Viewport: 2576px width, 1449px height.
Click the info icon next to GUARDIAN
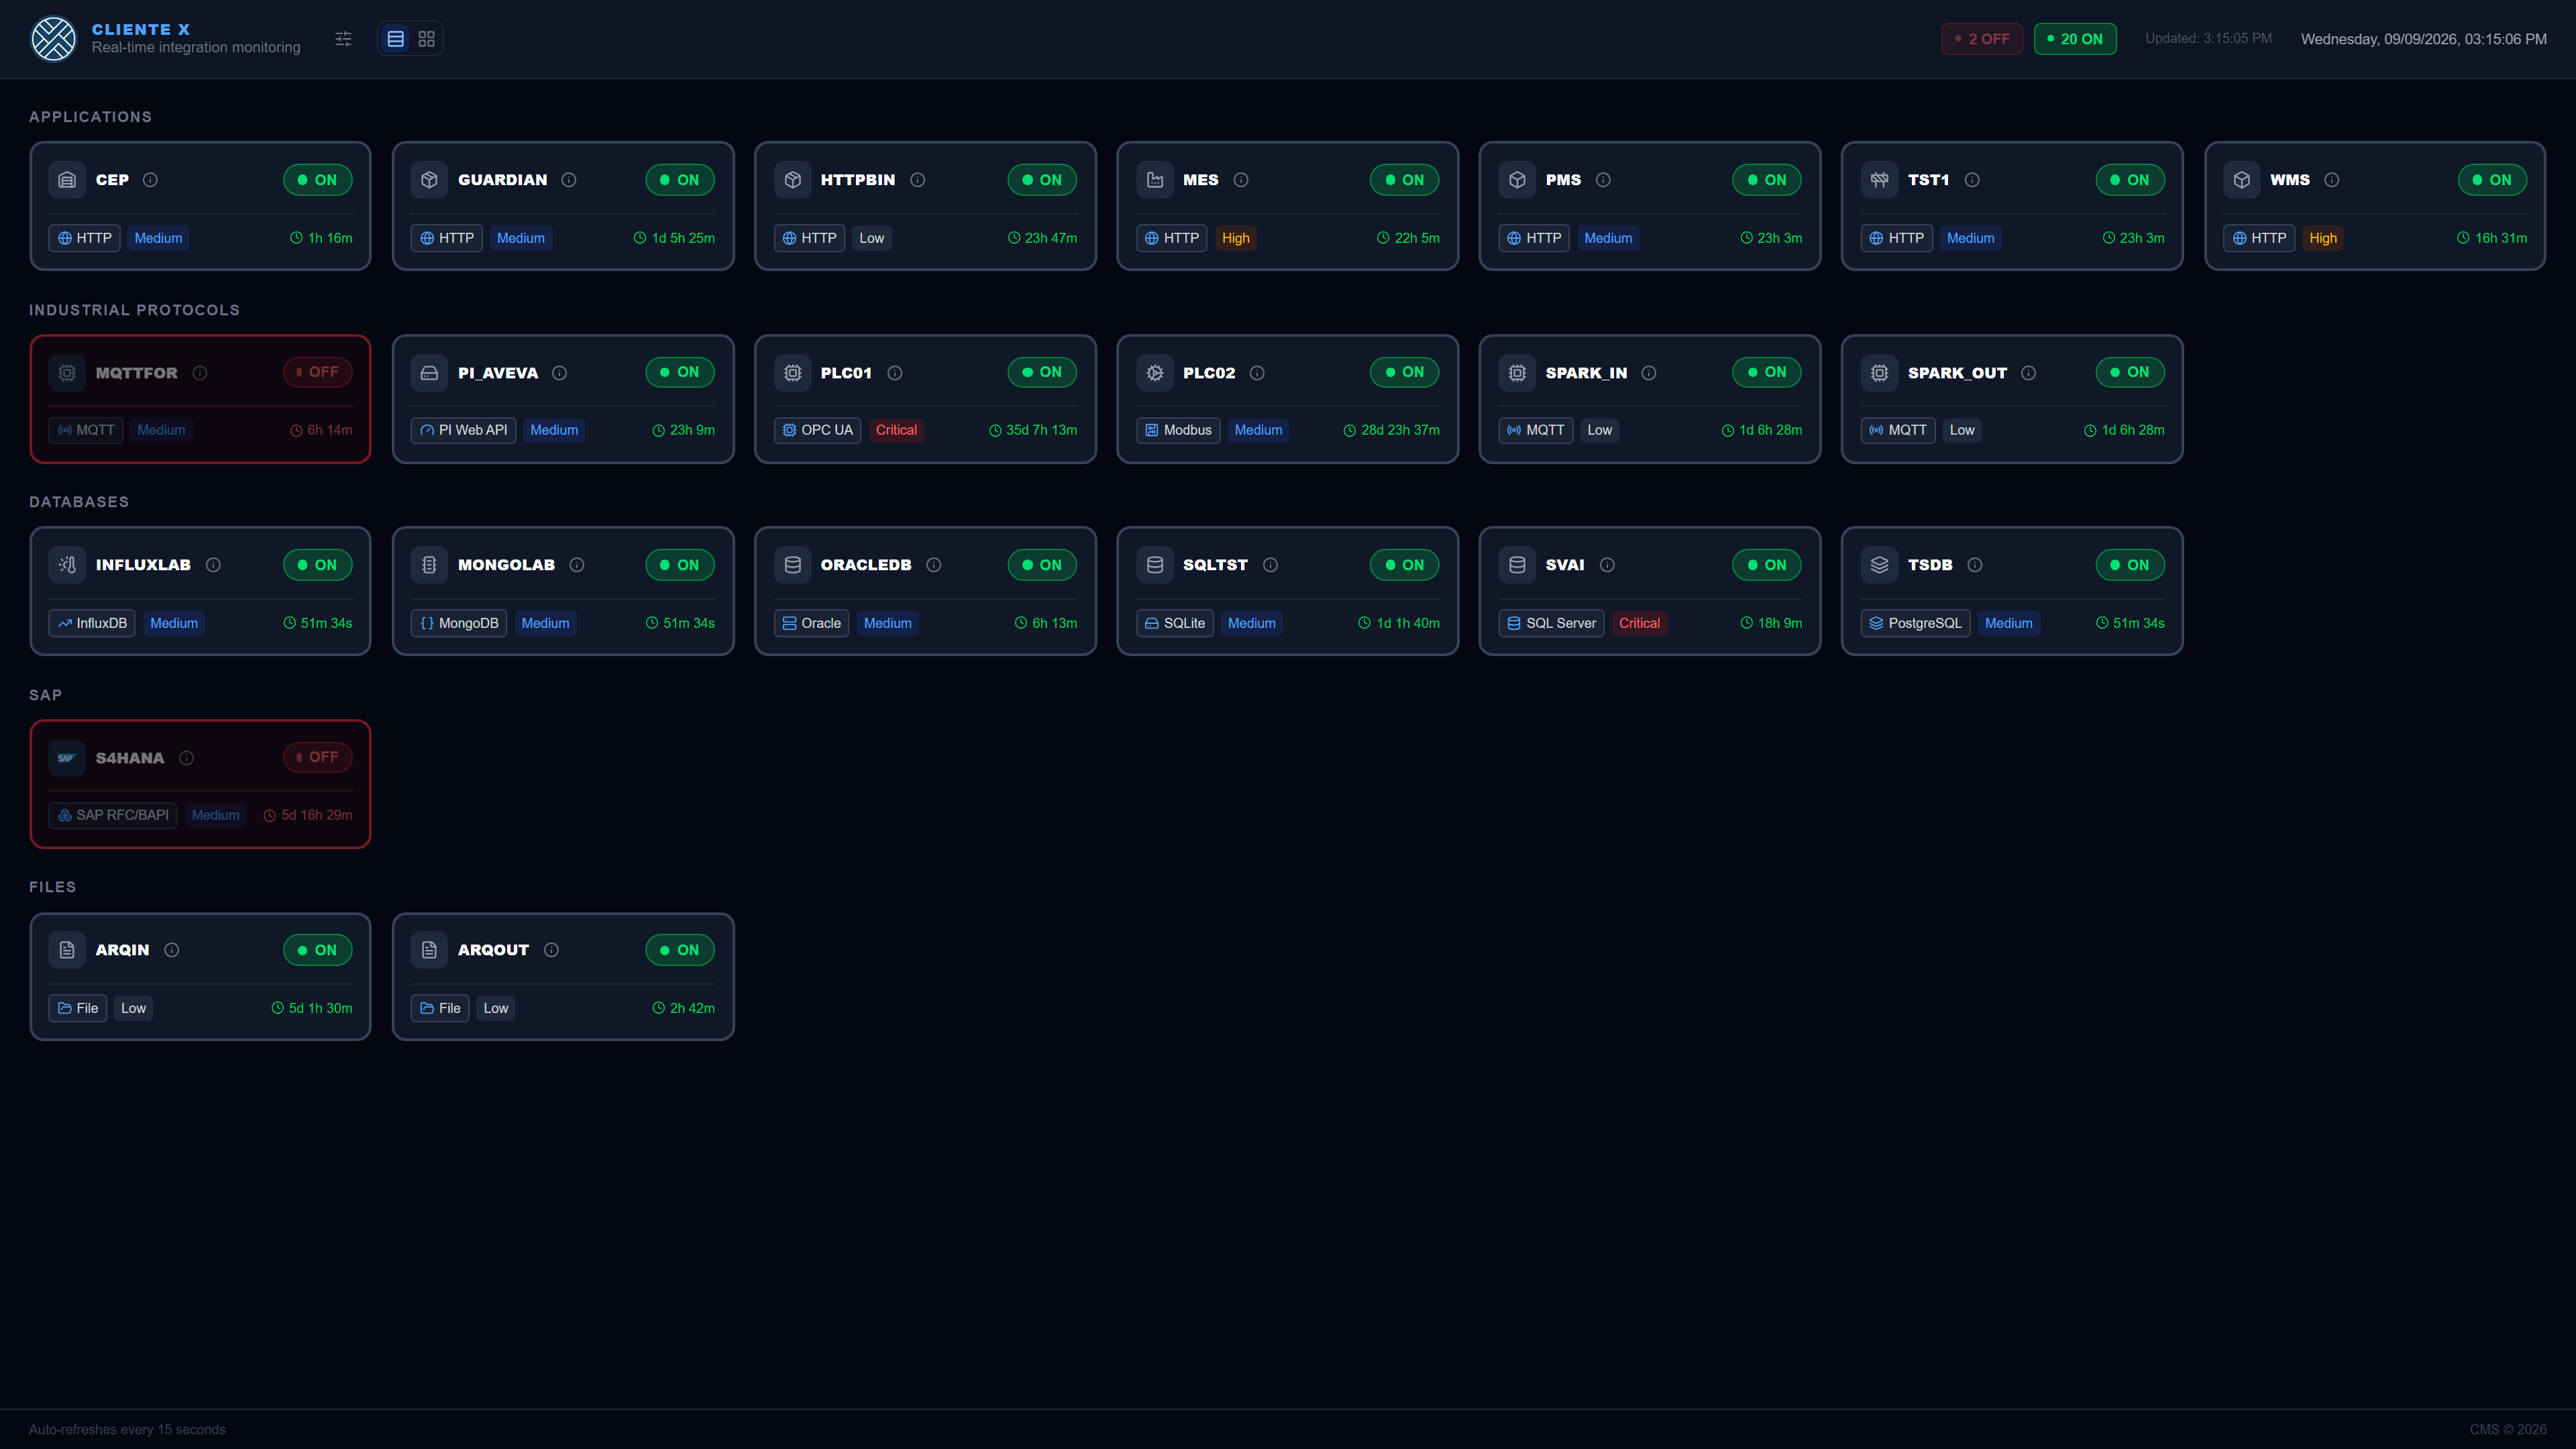coord(569,180)
